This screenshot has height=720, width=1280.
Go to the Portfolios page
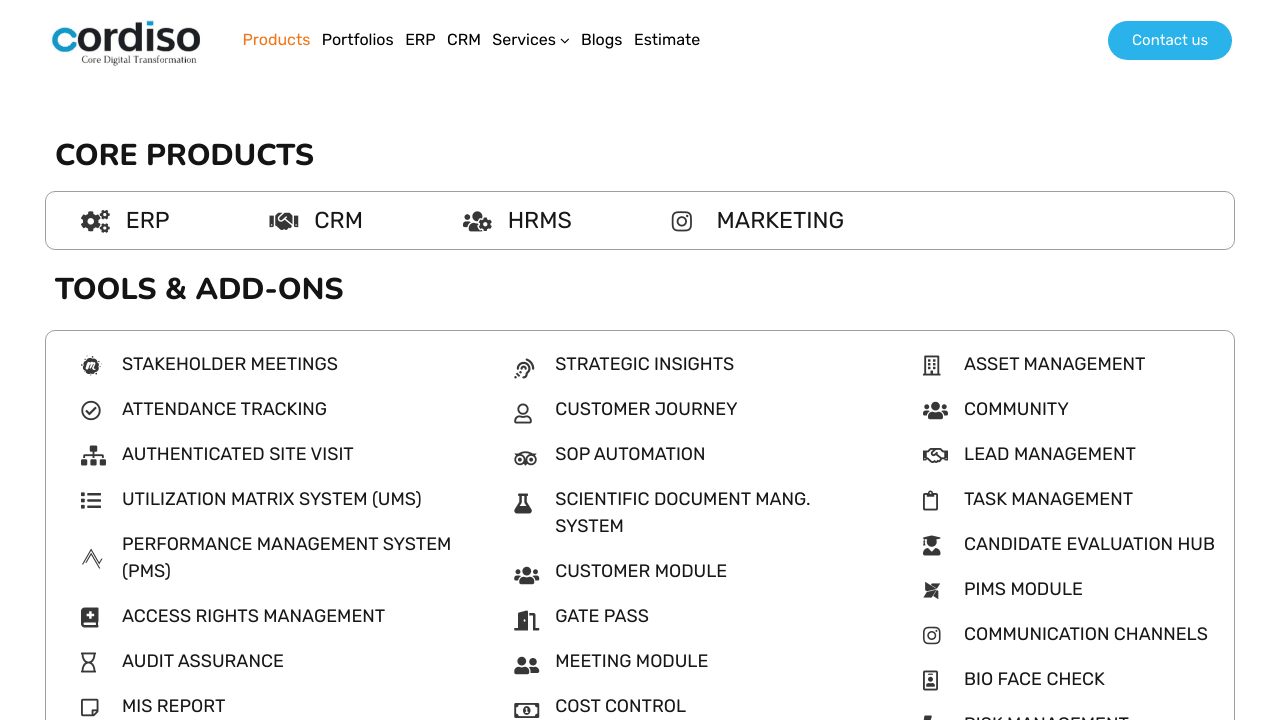coord(357,40)
